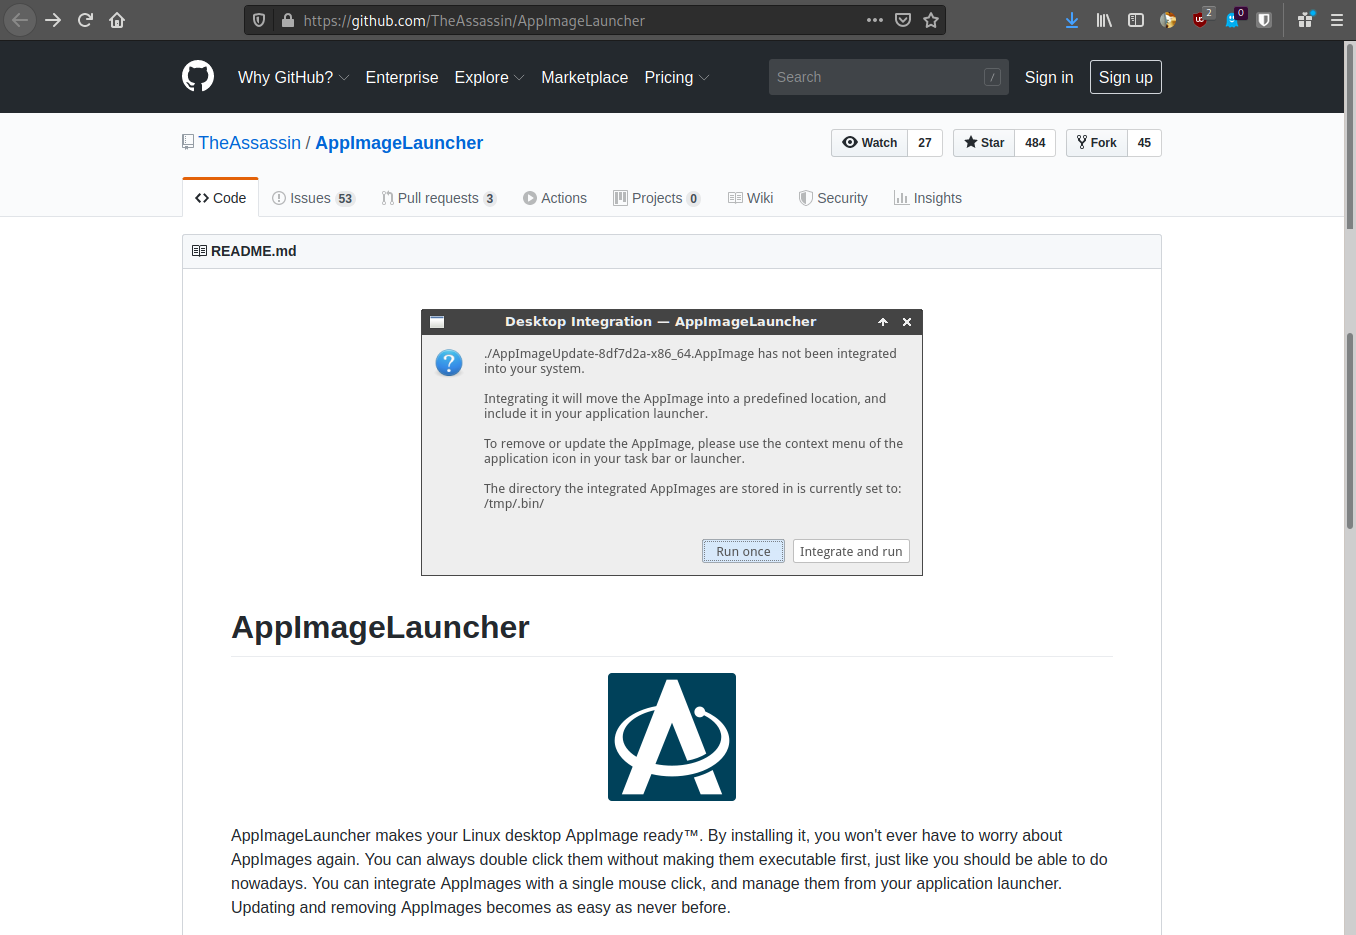
Task: Watch this repository
Action: [x=870, y=143]
